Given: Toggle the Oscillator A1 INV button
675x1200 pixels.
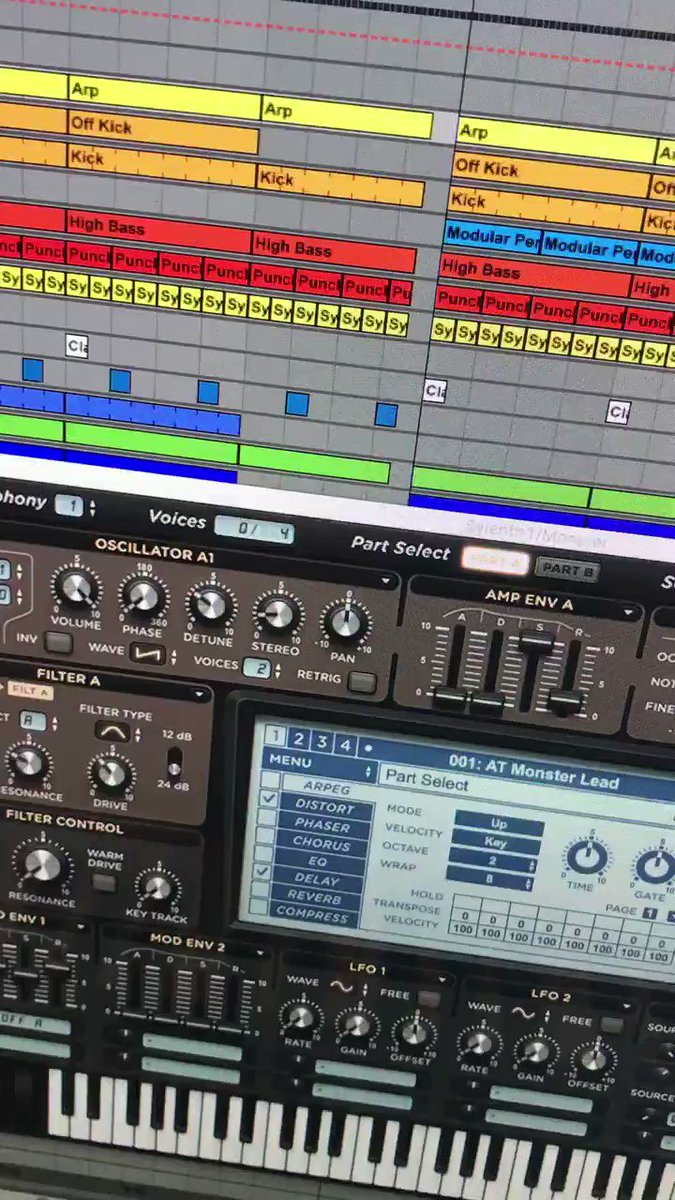Looking at the screenshot, I should tap(59, 642).
